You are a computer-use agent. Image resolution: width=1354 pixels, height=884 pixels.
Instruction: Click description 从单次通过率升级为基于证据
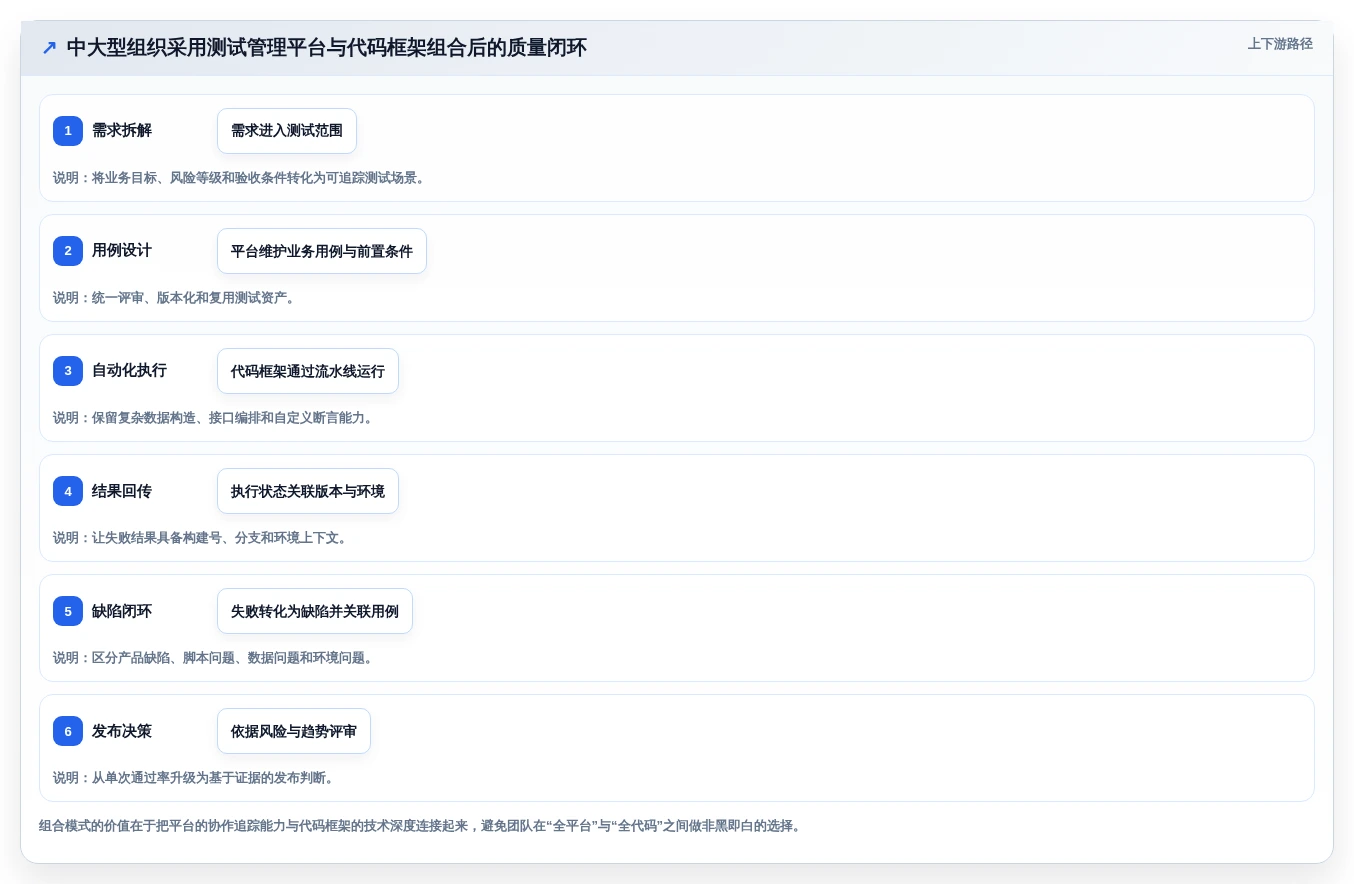pos(193,778)
